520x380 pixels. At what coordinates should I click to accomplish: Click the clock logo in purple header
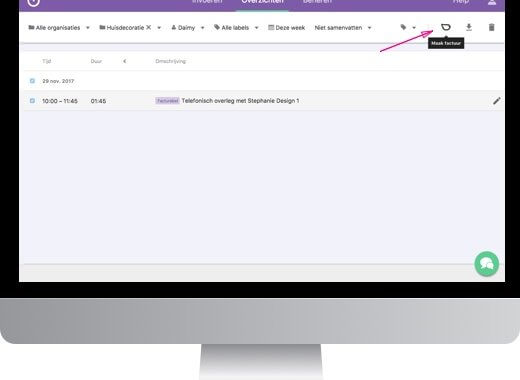33,2
